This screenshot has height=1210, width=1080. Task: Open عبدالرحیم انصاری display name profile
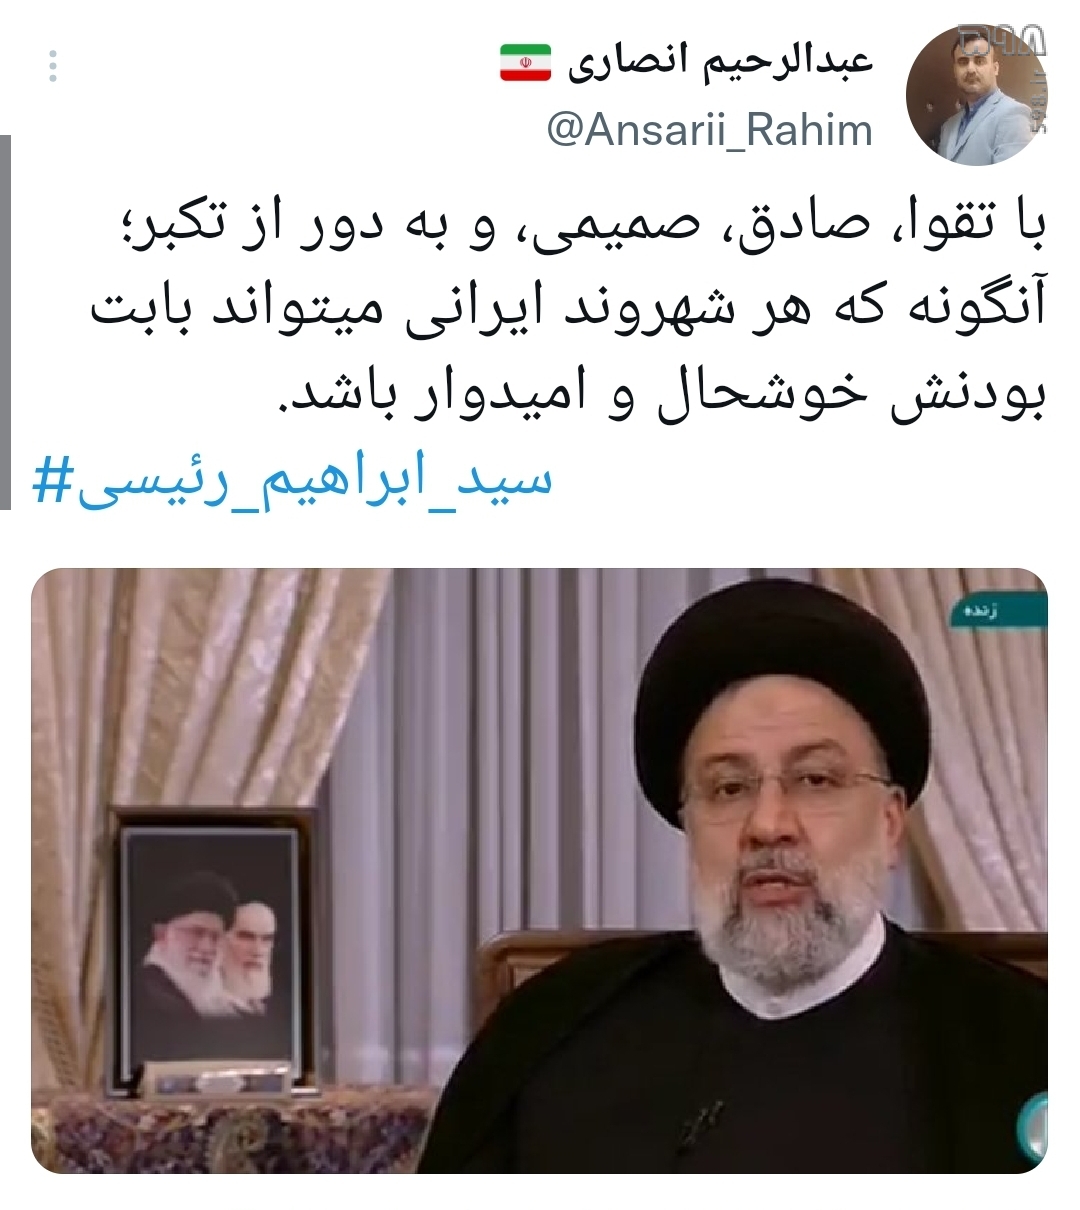coord(720,62)
